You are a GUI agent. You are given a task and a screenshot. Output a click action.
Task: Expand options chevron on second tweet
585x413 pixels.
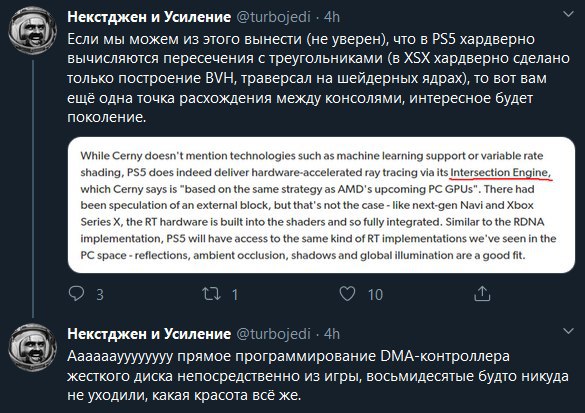pyautogui.click(x=568, y=331)
